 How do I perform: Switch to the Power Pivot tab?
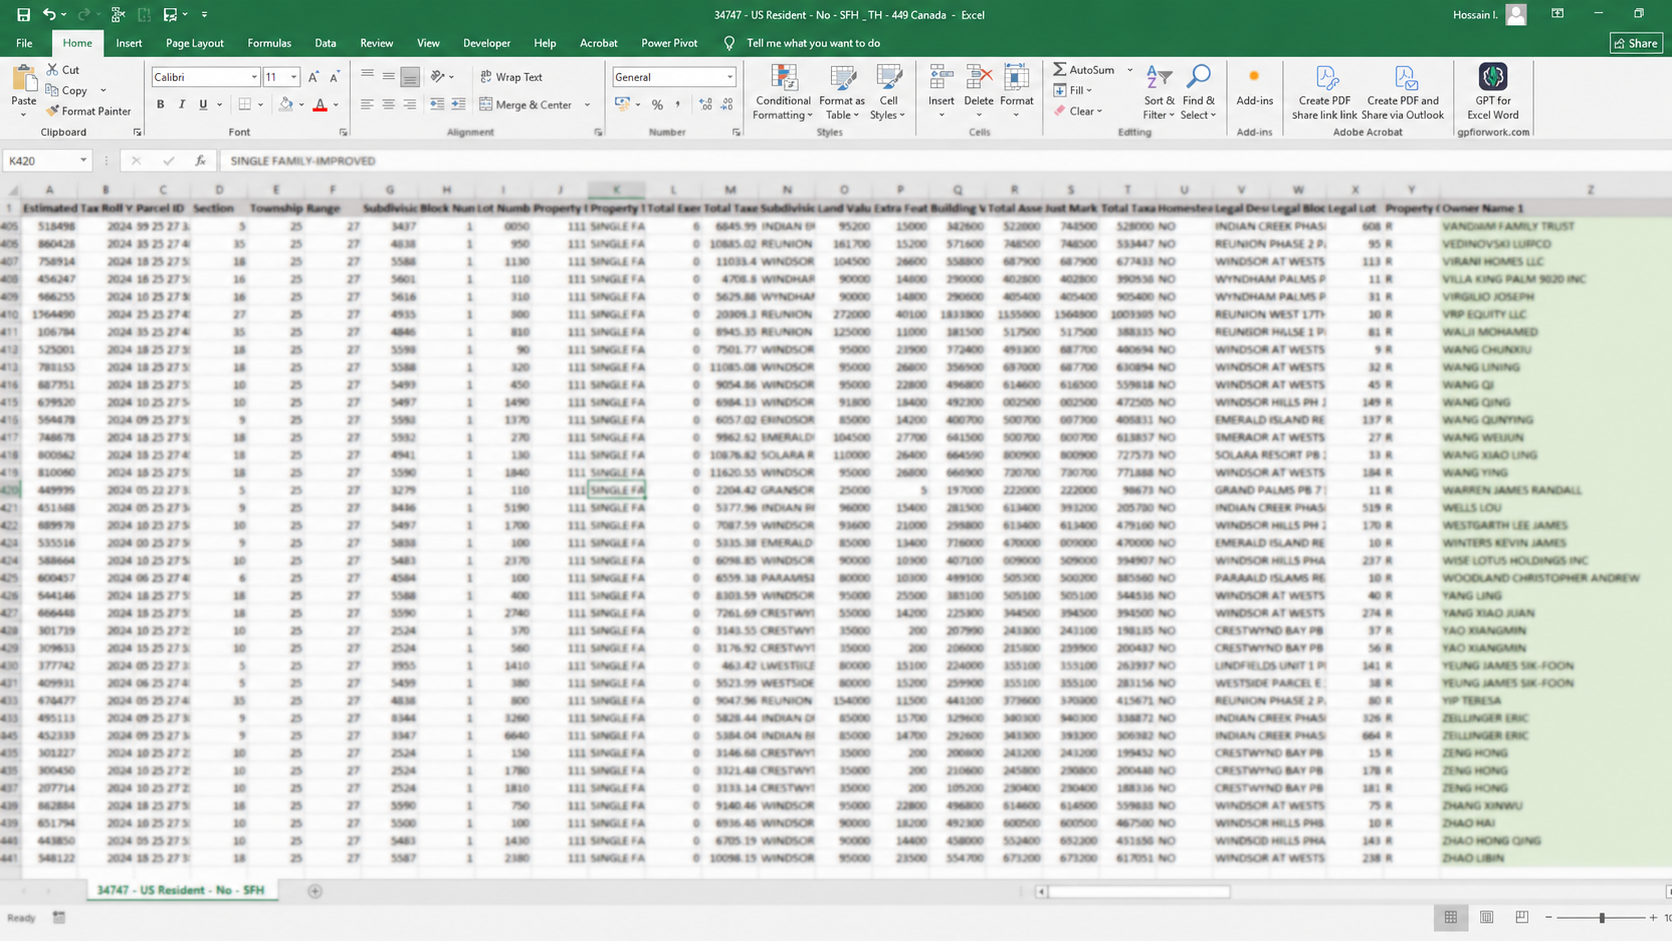669,43
